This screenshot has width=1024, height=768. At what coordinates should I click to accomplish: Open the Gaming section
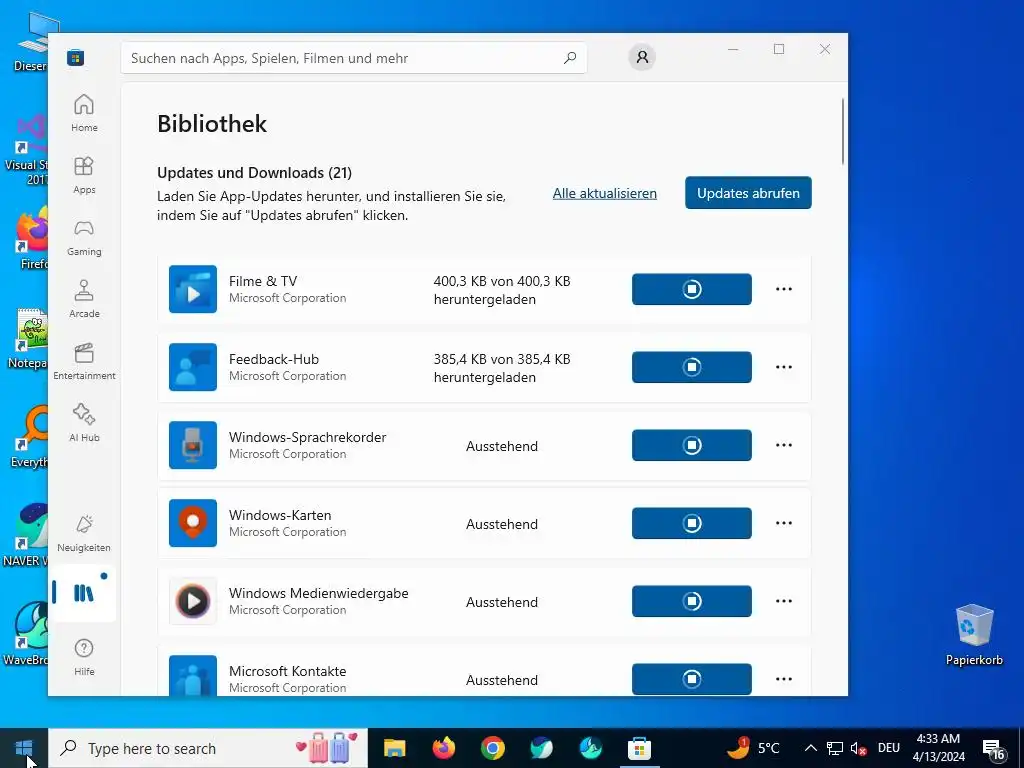coord(84,237)
